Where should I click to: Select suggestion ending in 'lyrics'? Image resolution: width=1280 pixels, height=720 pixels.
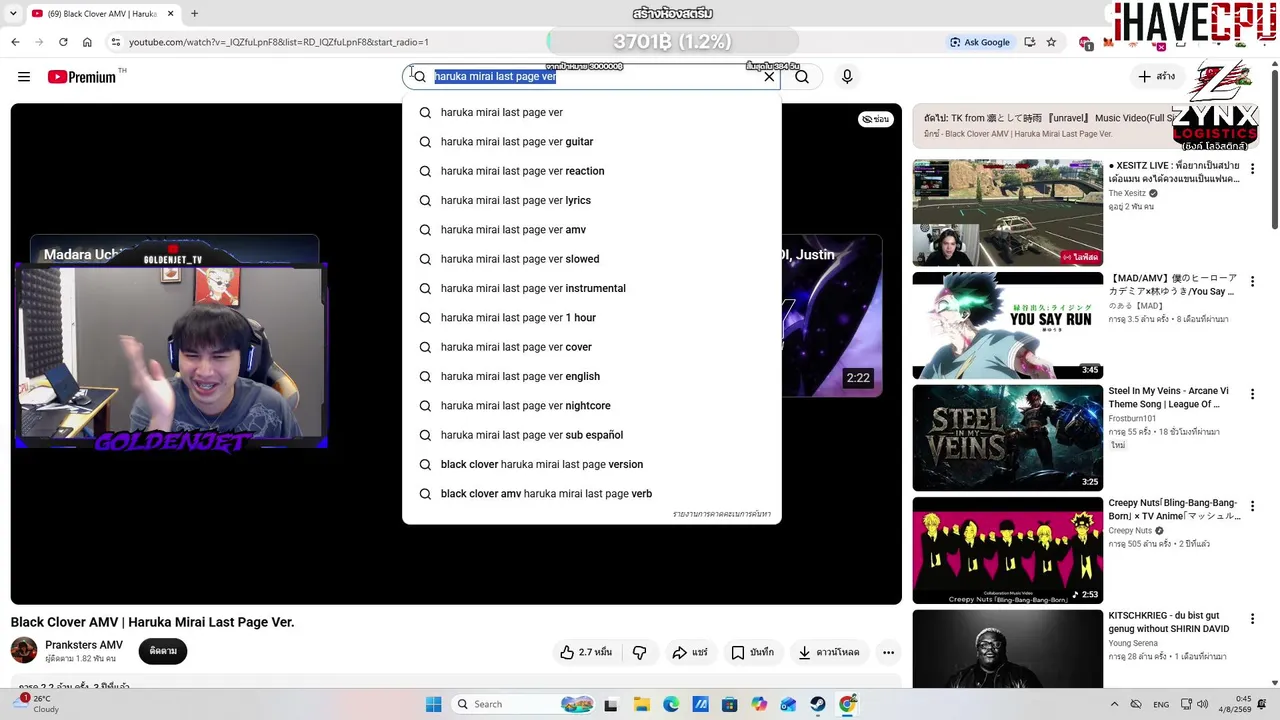pos(592,200)
